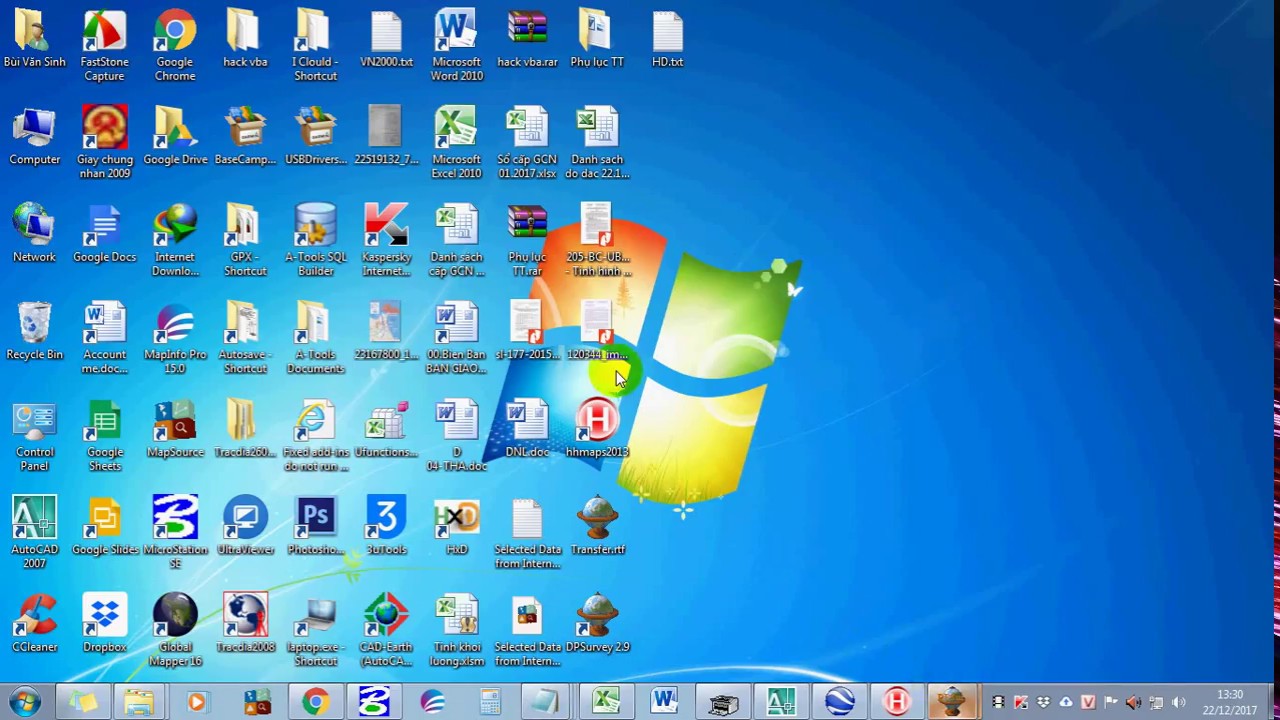Select the hack vba.rar archive

click(527, 40)
